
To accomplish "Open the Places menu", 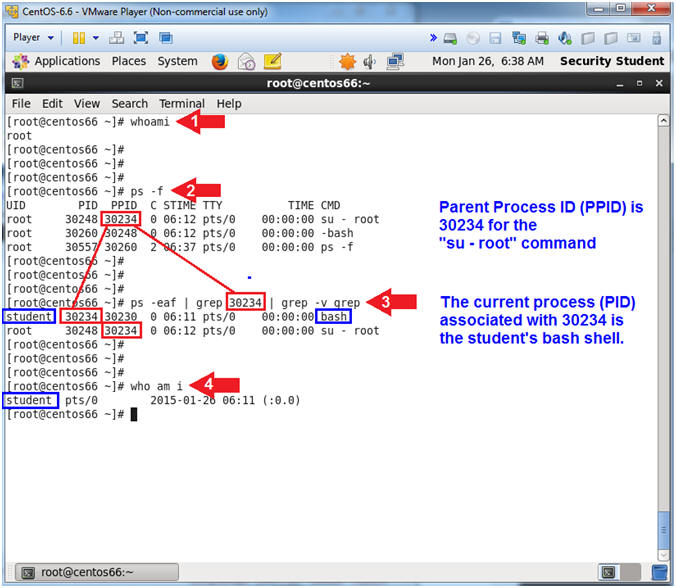I will click(128, 61).
